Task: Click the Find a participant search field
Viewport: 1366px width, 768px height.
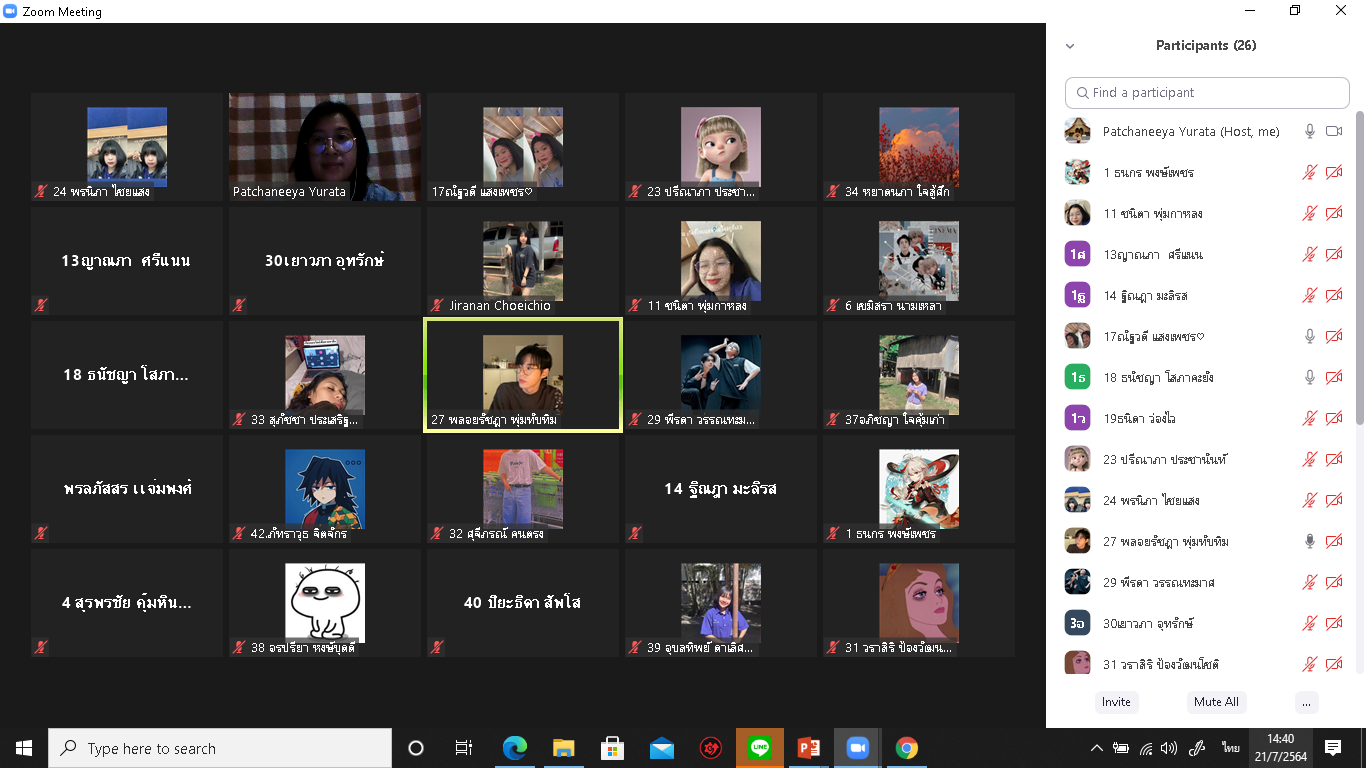Action: pyautogui.click(x=1207, y=93)
